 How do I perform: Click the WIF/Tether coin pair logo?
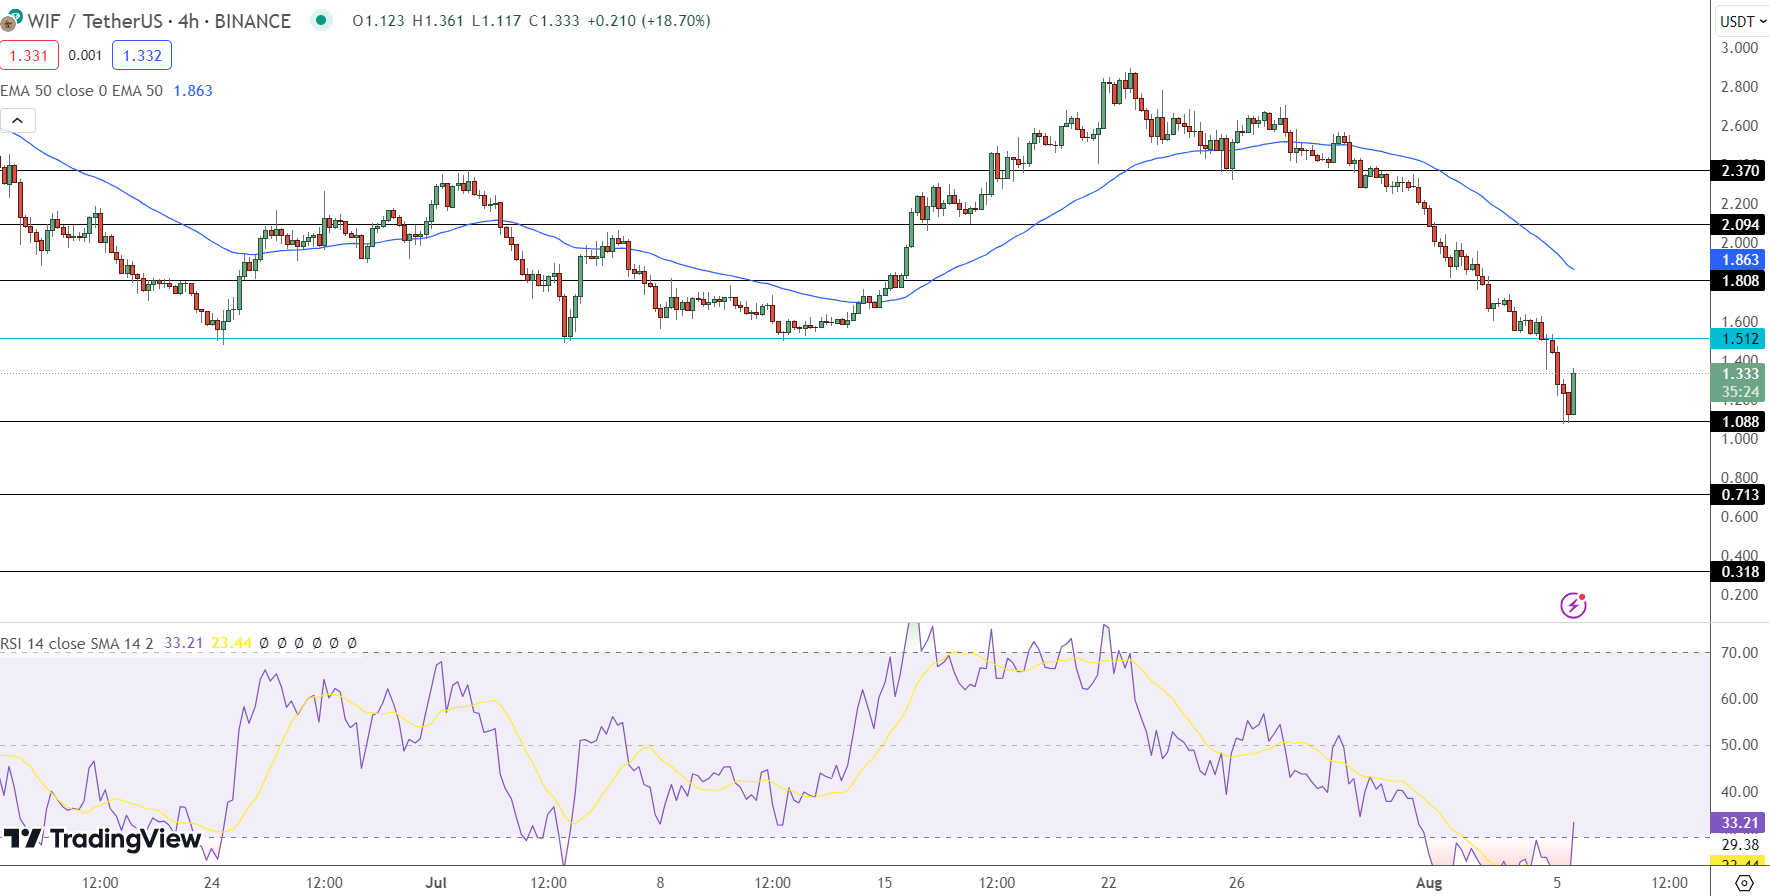(x=11, y=20)
